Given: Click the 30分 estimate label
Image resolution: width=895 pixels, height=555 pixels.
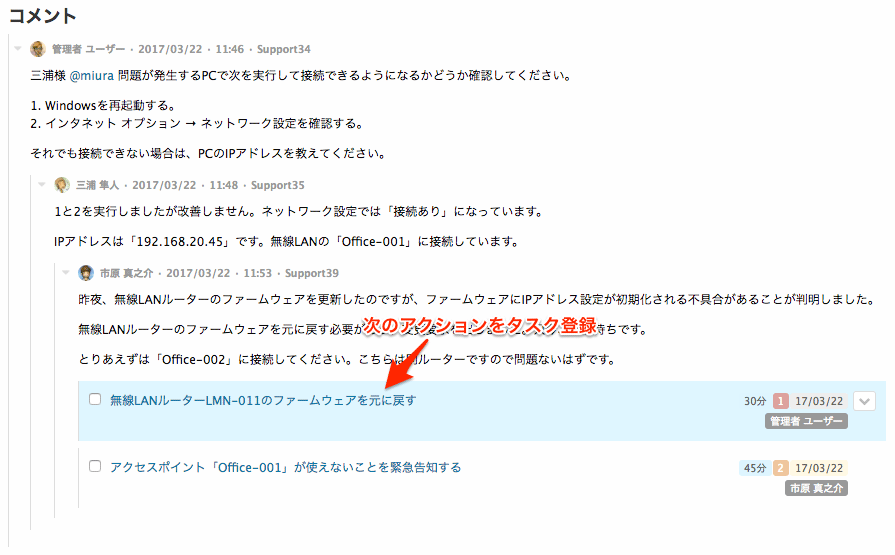Looking at the screenshot, I should (x=755, y=401).
